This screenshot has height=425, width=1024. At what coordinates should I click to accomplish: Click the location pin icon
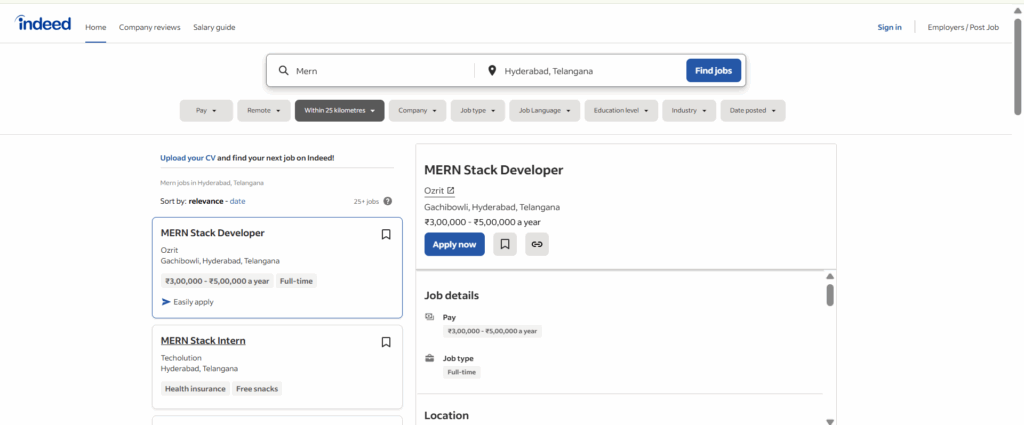[x=492, y=71]
